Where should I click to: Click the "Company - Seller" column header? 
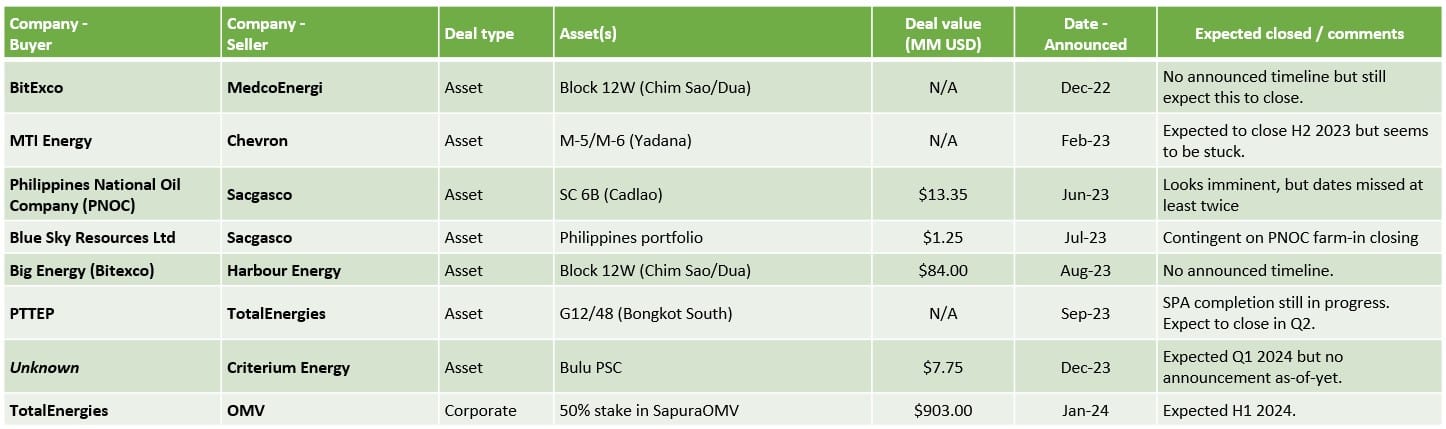coord(266,33)
